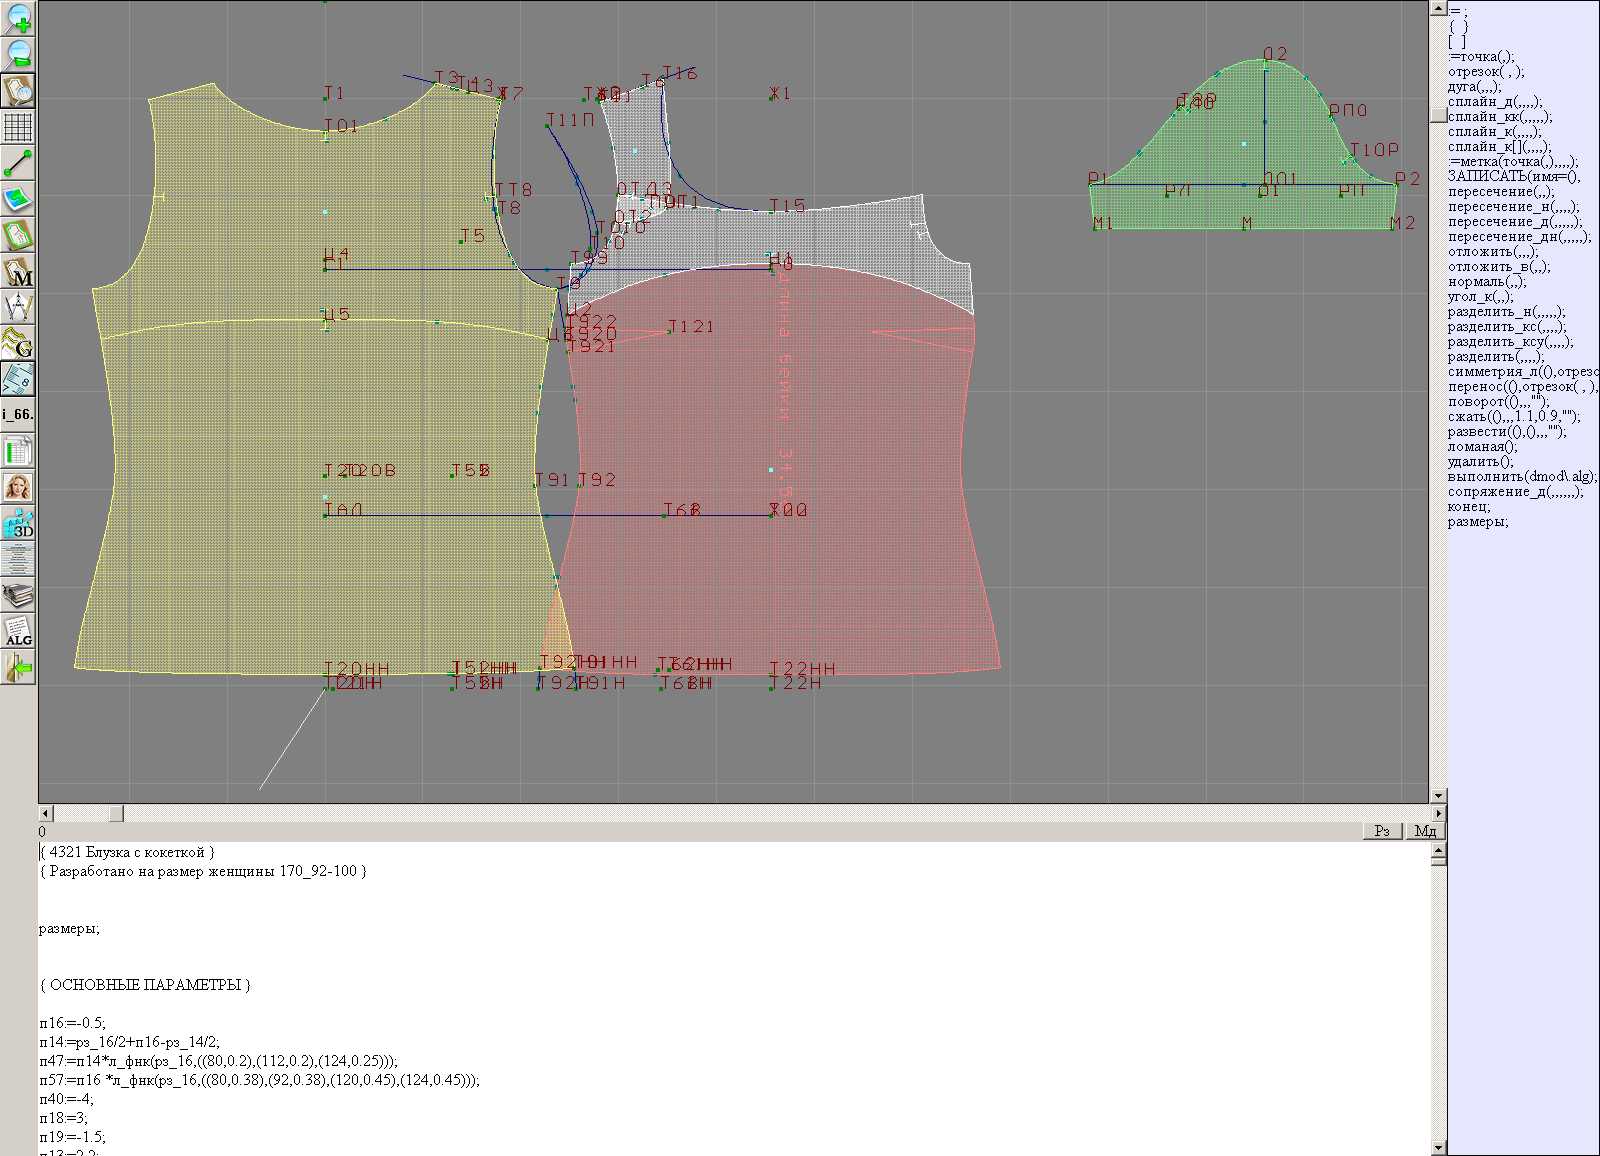Image resolution: width=1600 pixels, height=1156 pixels.
Task: Select the line segment tool with green endpoints
Action: 18,163
